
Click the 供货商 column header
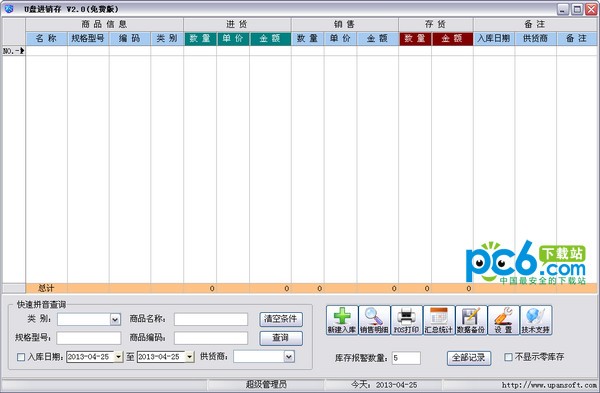[536, 39]
